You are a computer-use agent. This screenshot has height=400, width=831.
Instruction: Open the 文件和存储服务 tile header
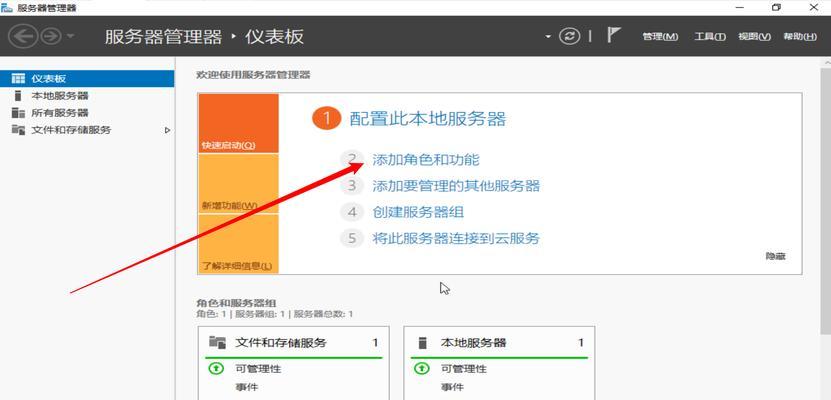294,342
